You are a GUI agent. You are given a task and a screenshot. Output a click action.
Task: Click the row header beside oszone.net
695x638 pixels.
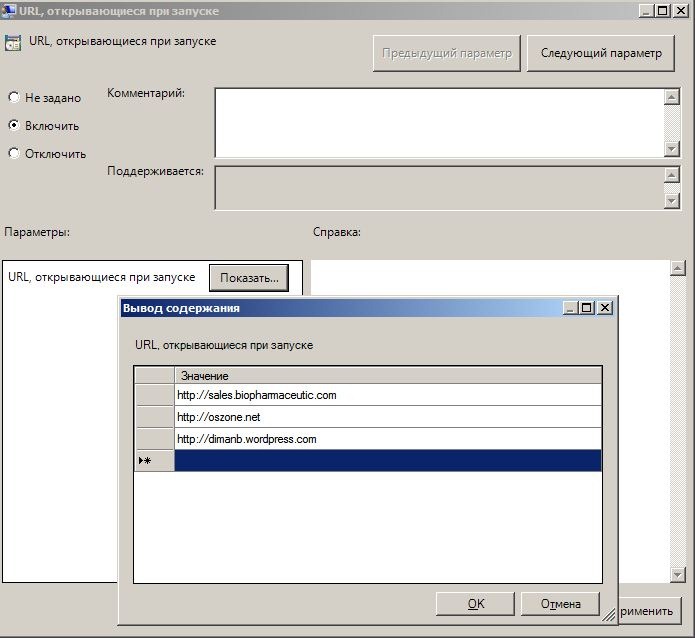pos(154,417)
